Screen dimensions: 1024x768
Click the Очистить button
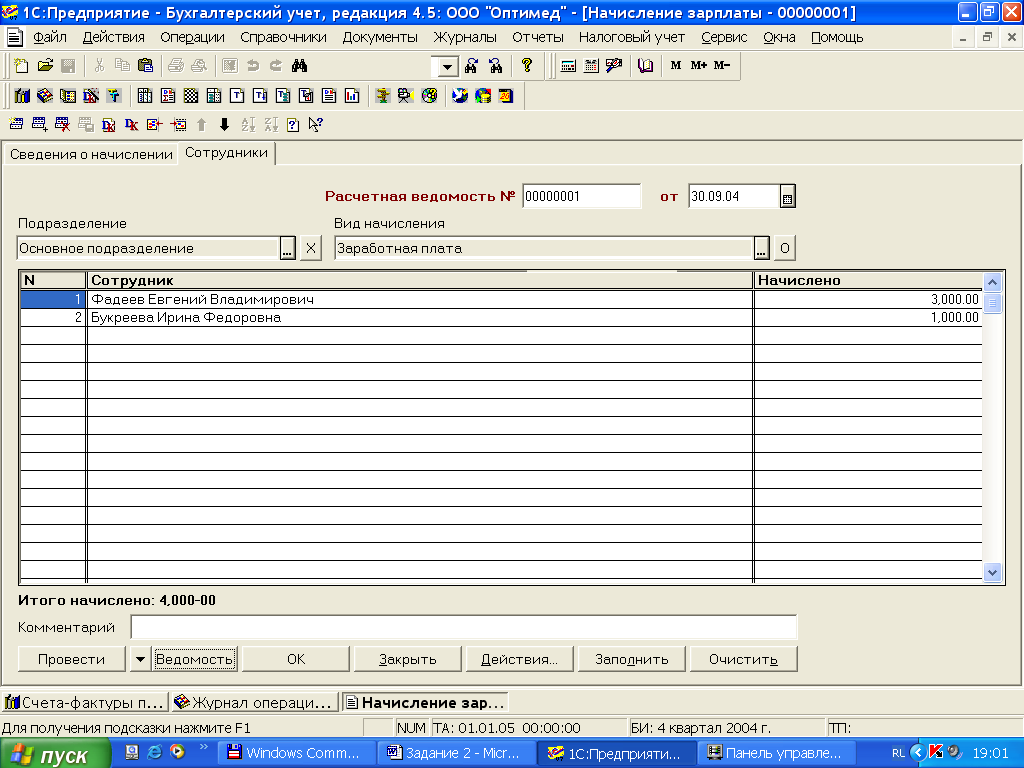743,659
